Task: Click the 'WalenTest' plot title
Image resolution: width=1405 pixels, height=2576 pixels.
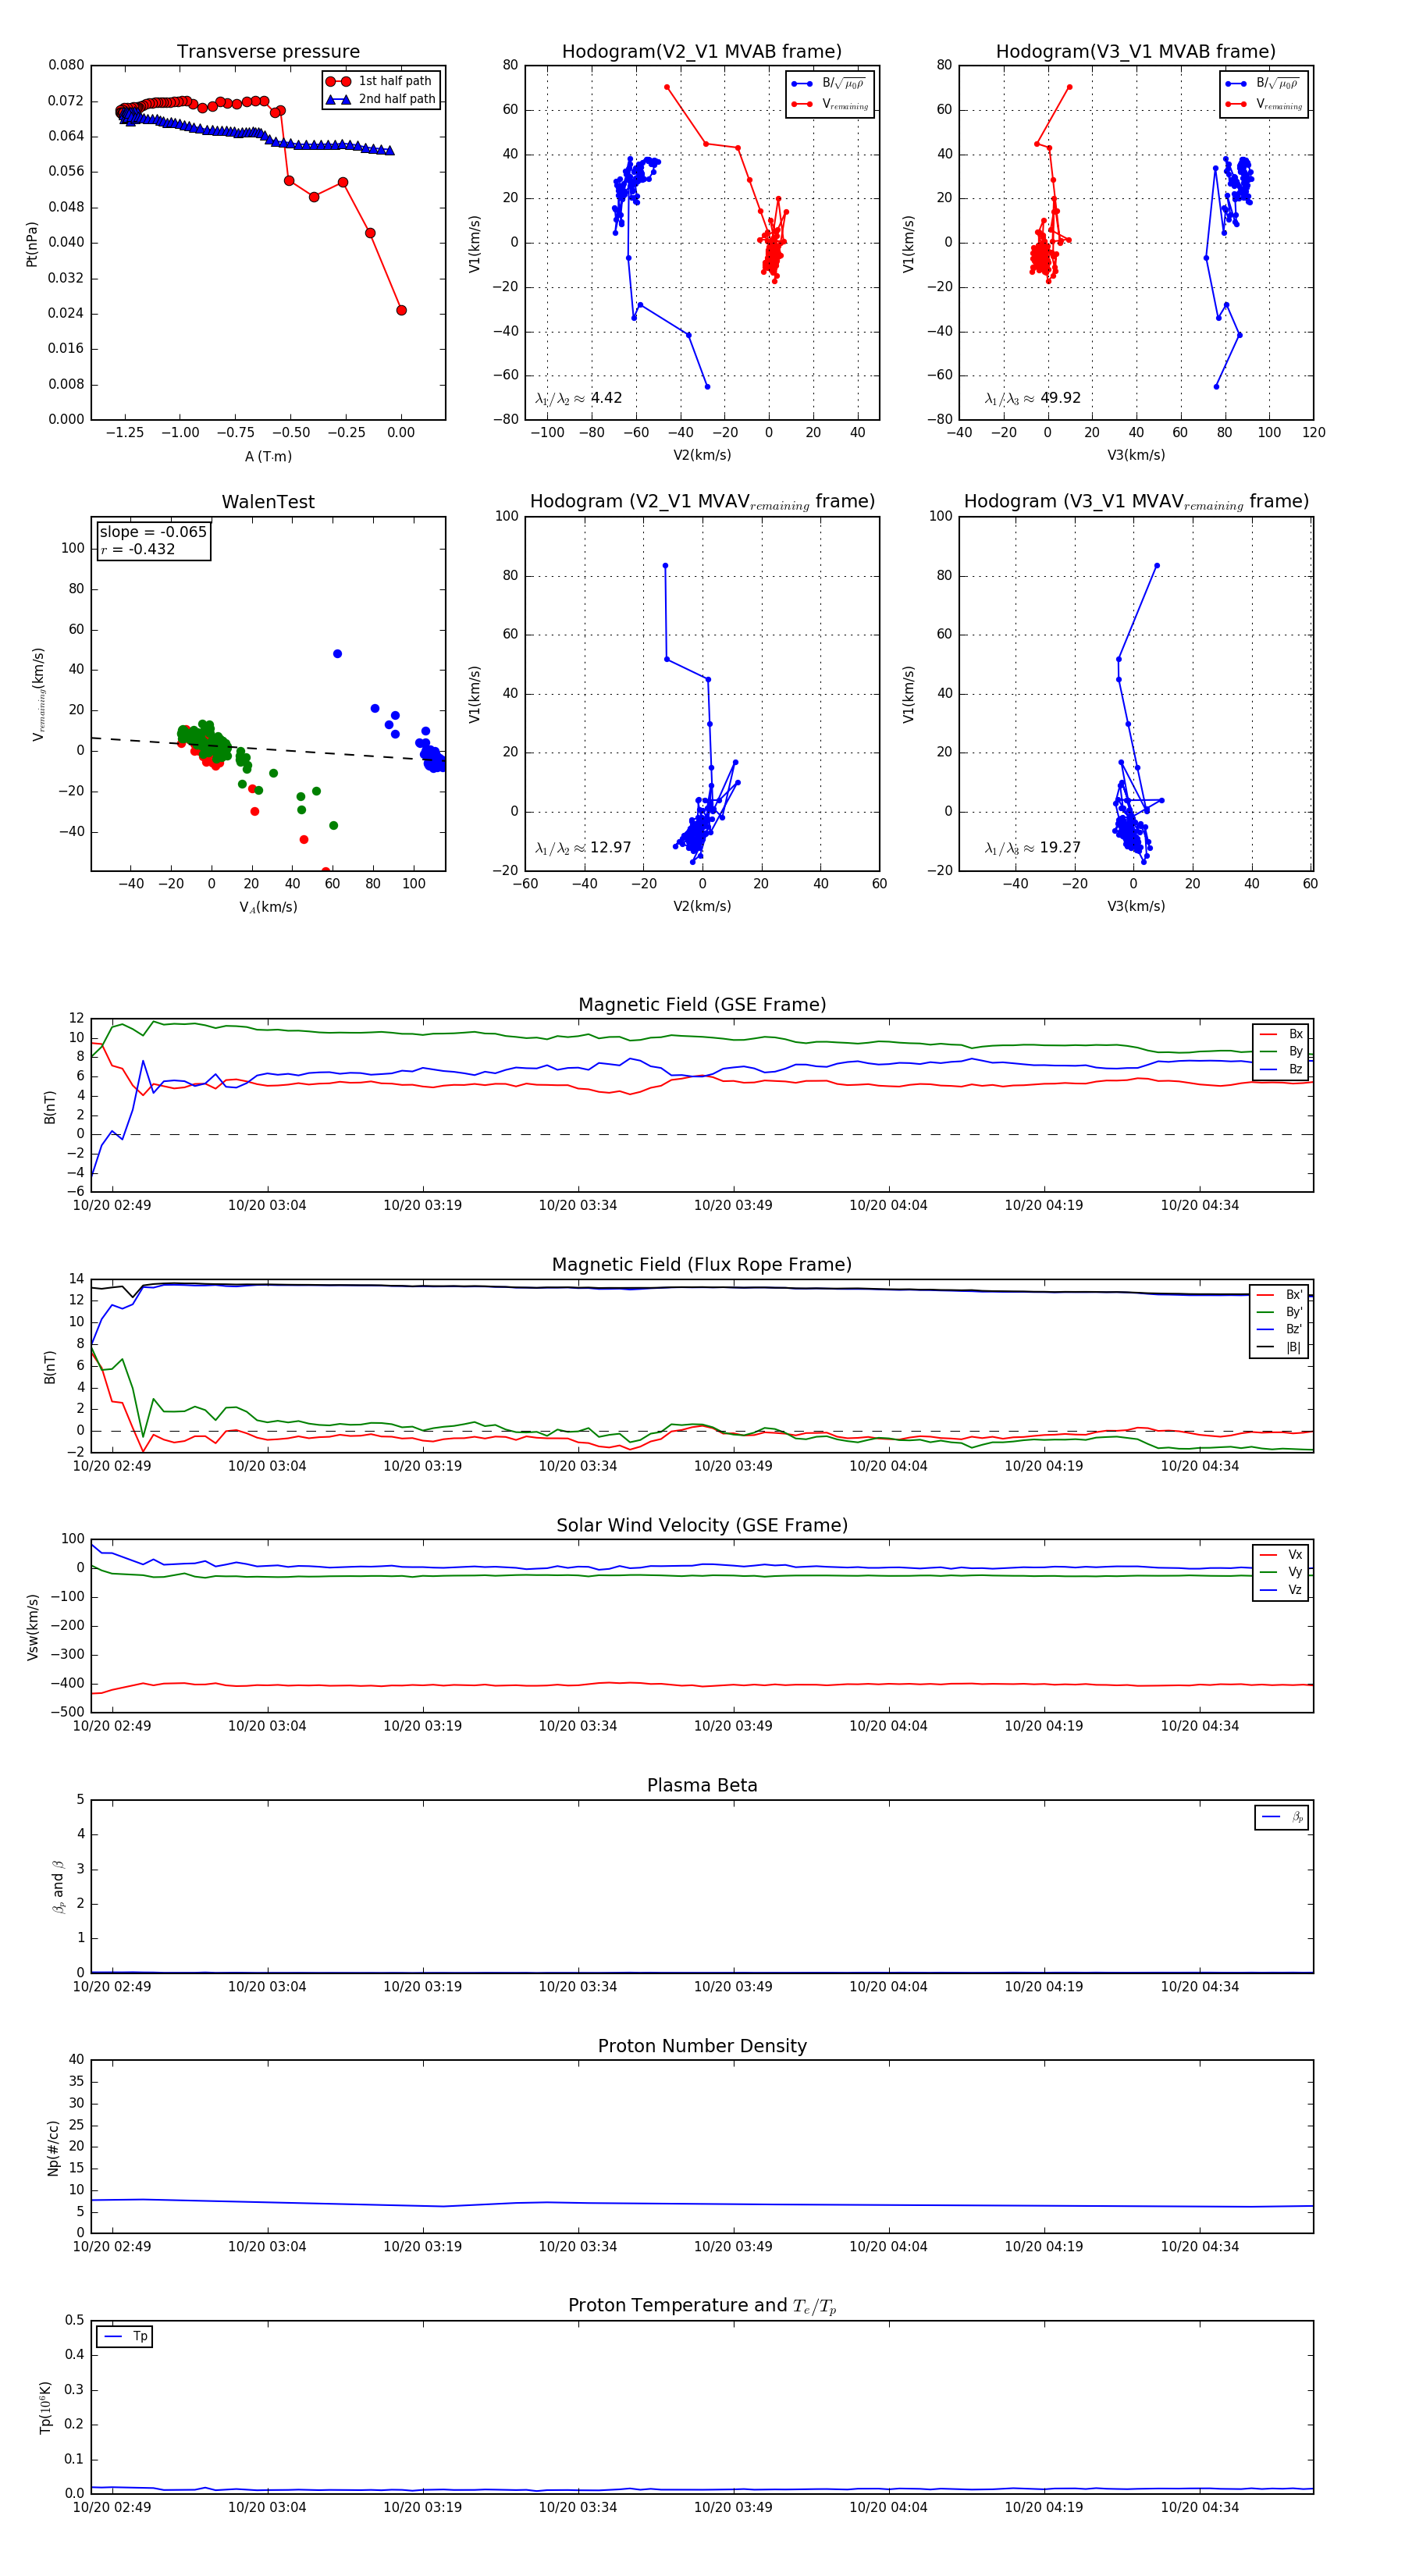Action: (268, 502)
